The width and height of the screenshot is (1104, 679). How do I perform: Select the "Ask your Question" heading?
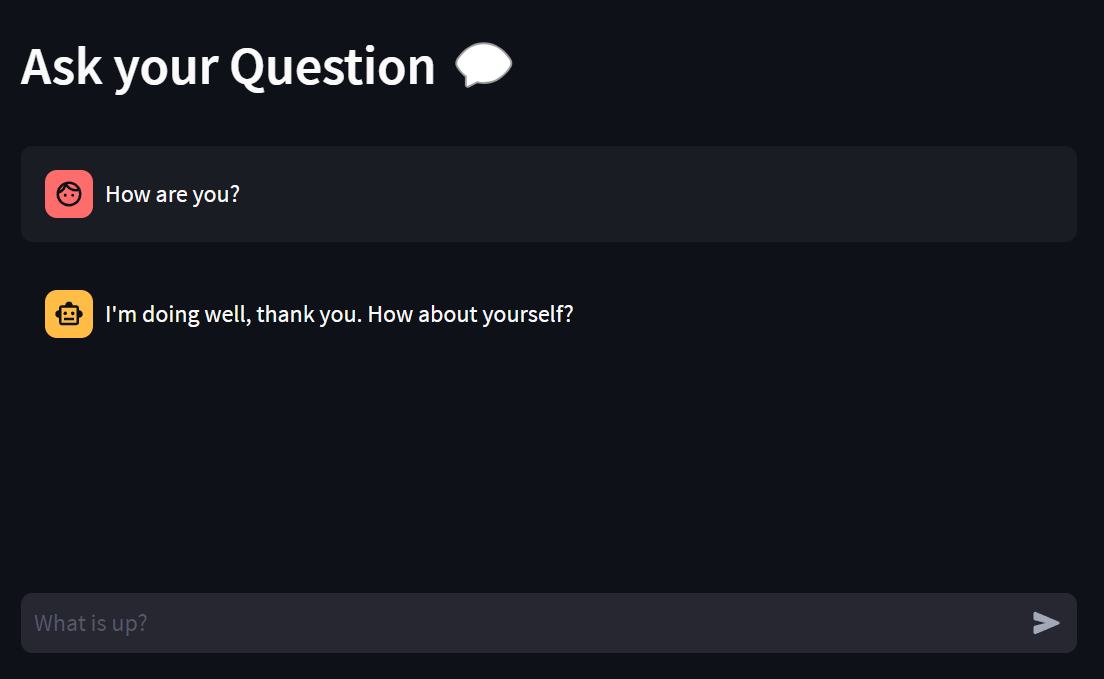(x=228, y=67)
